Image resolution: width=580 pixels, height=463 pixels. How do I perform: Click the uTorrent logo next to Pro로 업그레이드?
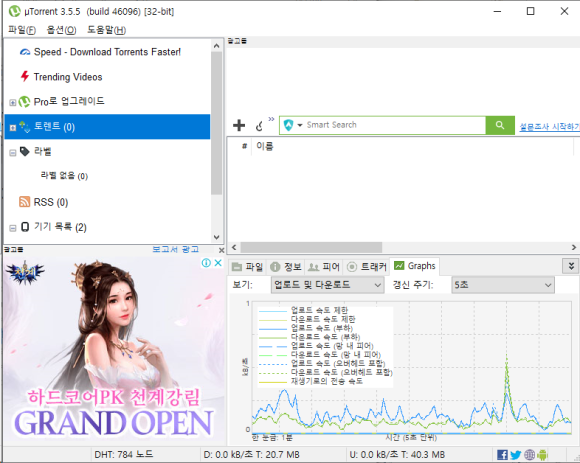[24, 101]
